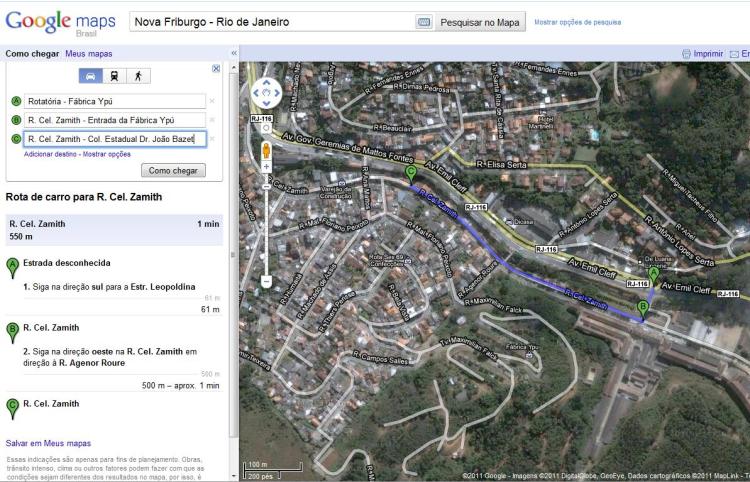Click the Street View pegman icon
The image size is (750, 482).
pos(266,151)
